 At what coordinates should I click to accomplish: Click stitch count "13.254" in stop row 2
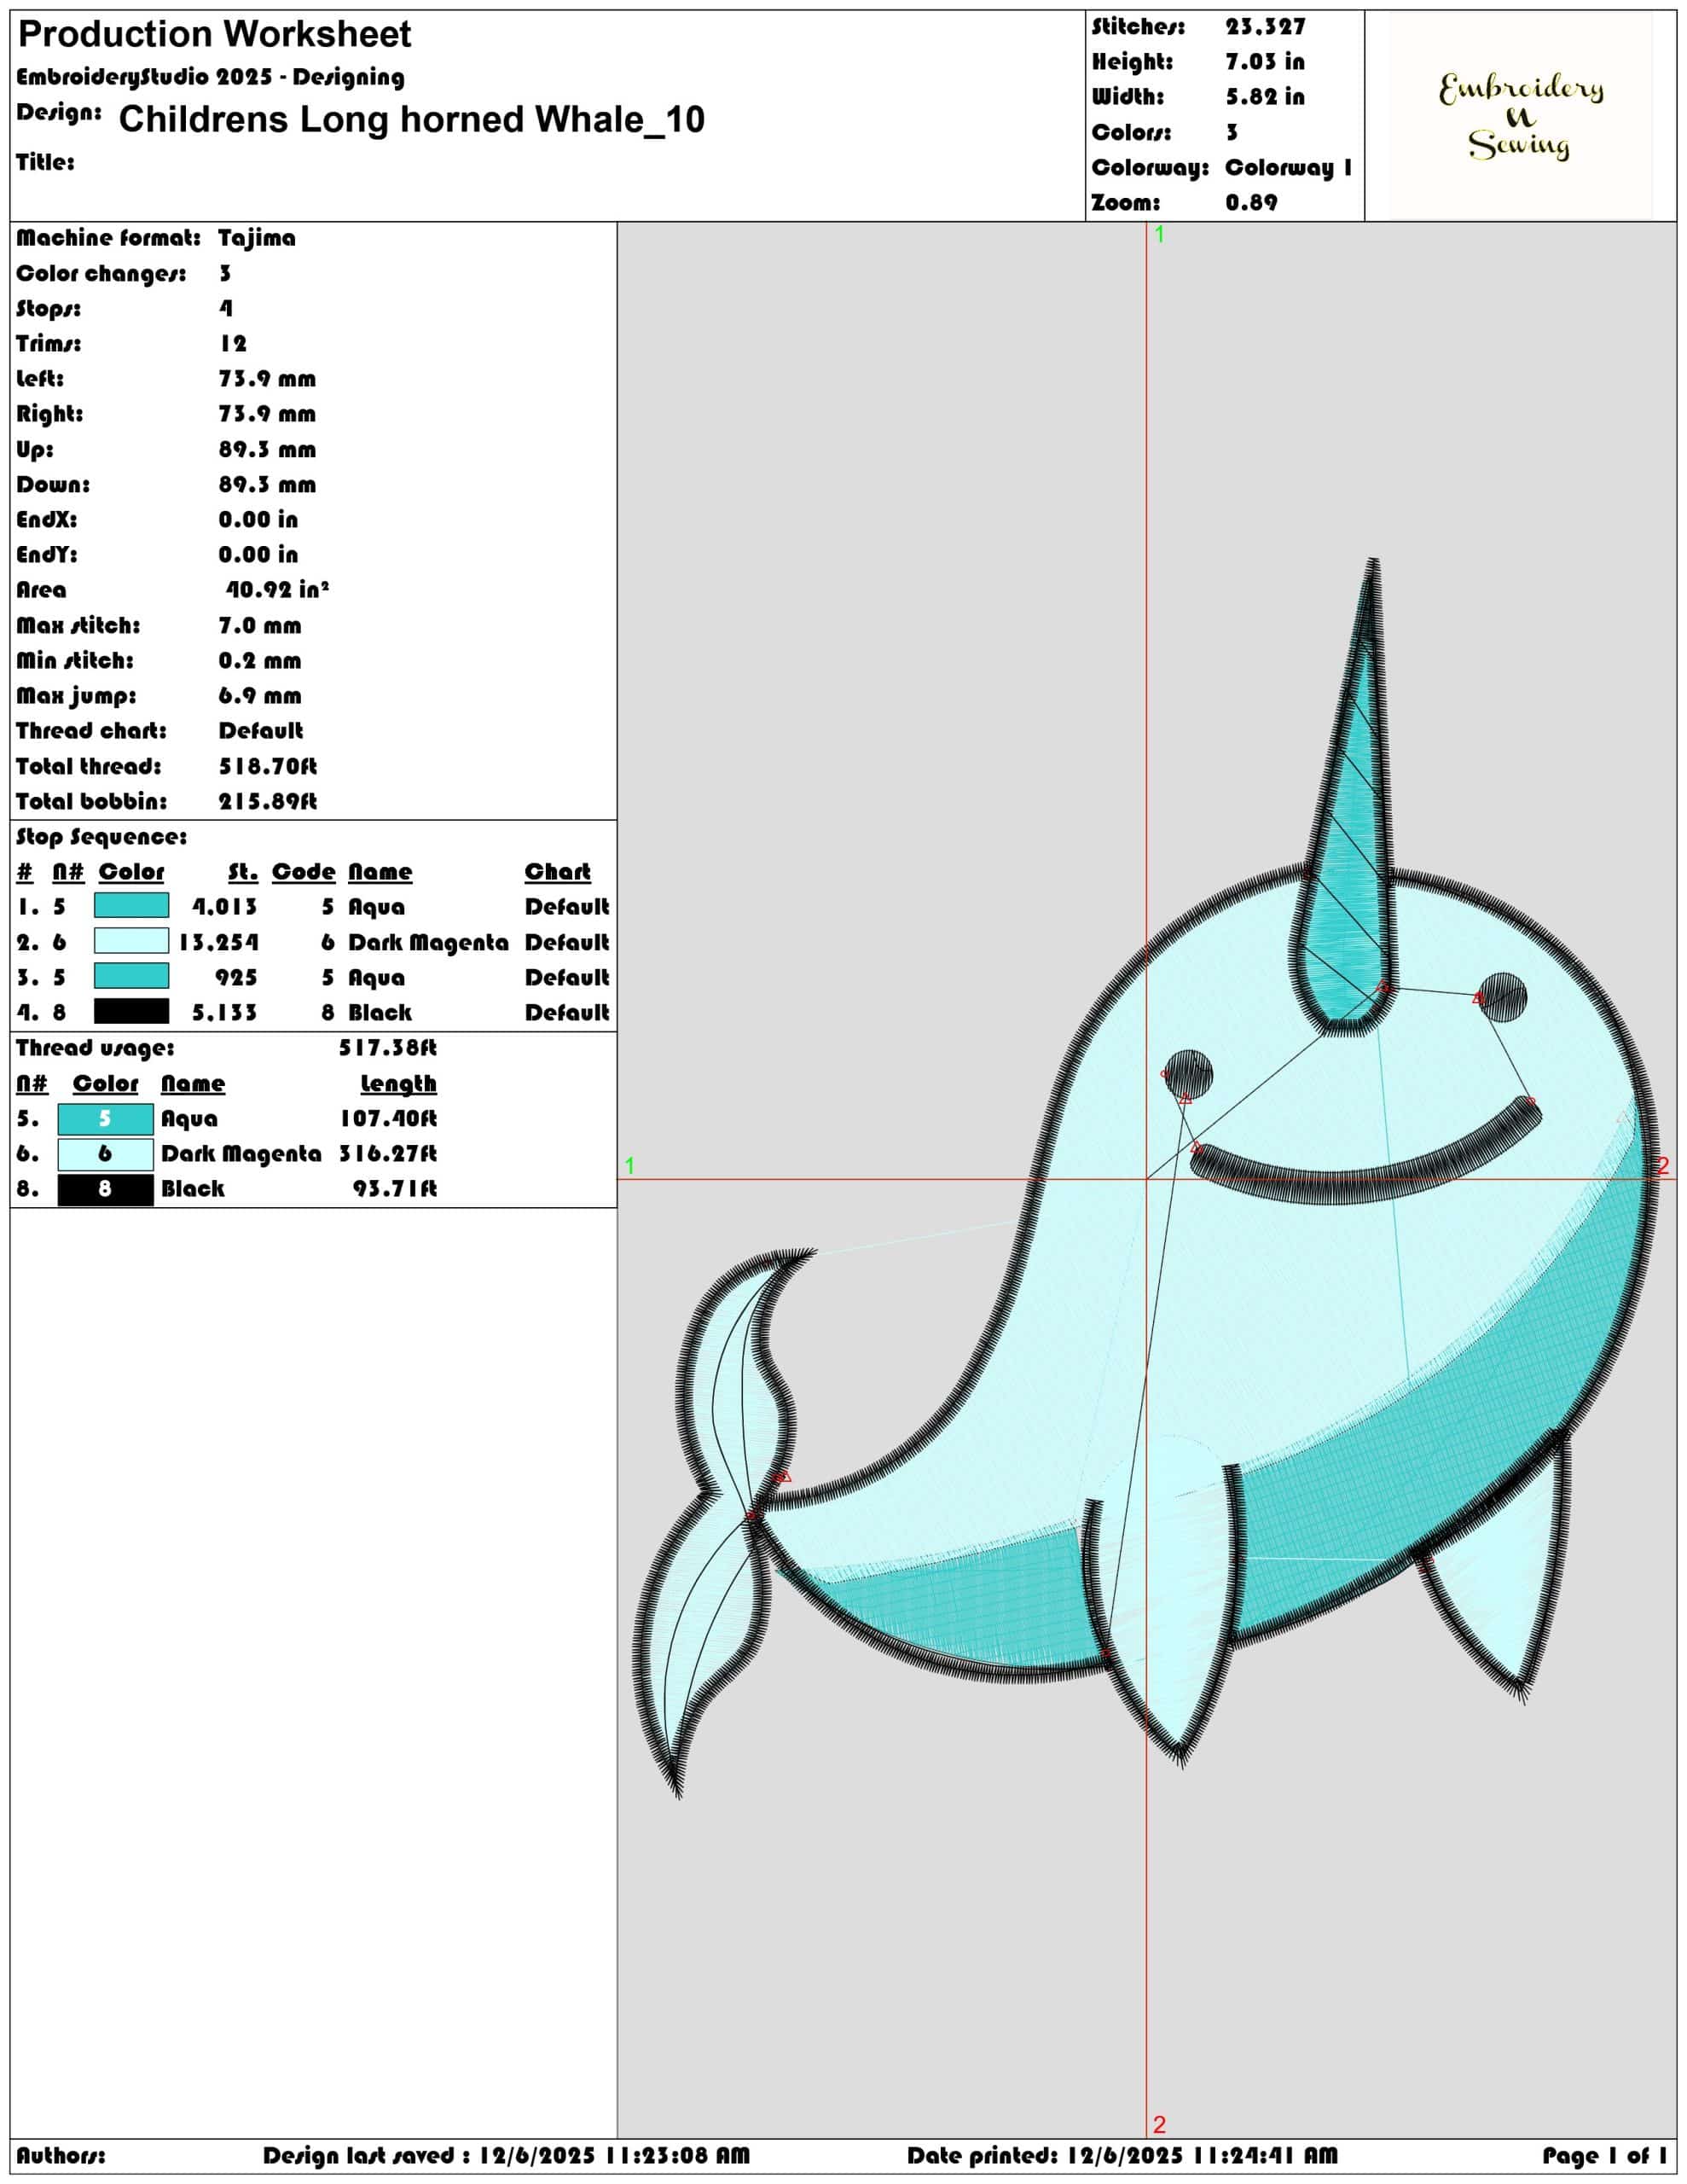point(218,942)
